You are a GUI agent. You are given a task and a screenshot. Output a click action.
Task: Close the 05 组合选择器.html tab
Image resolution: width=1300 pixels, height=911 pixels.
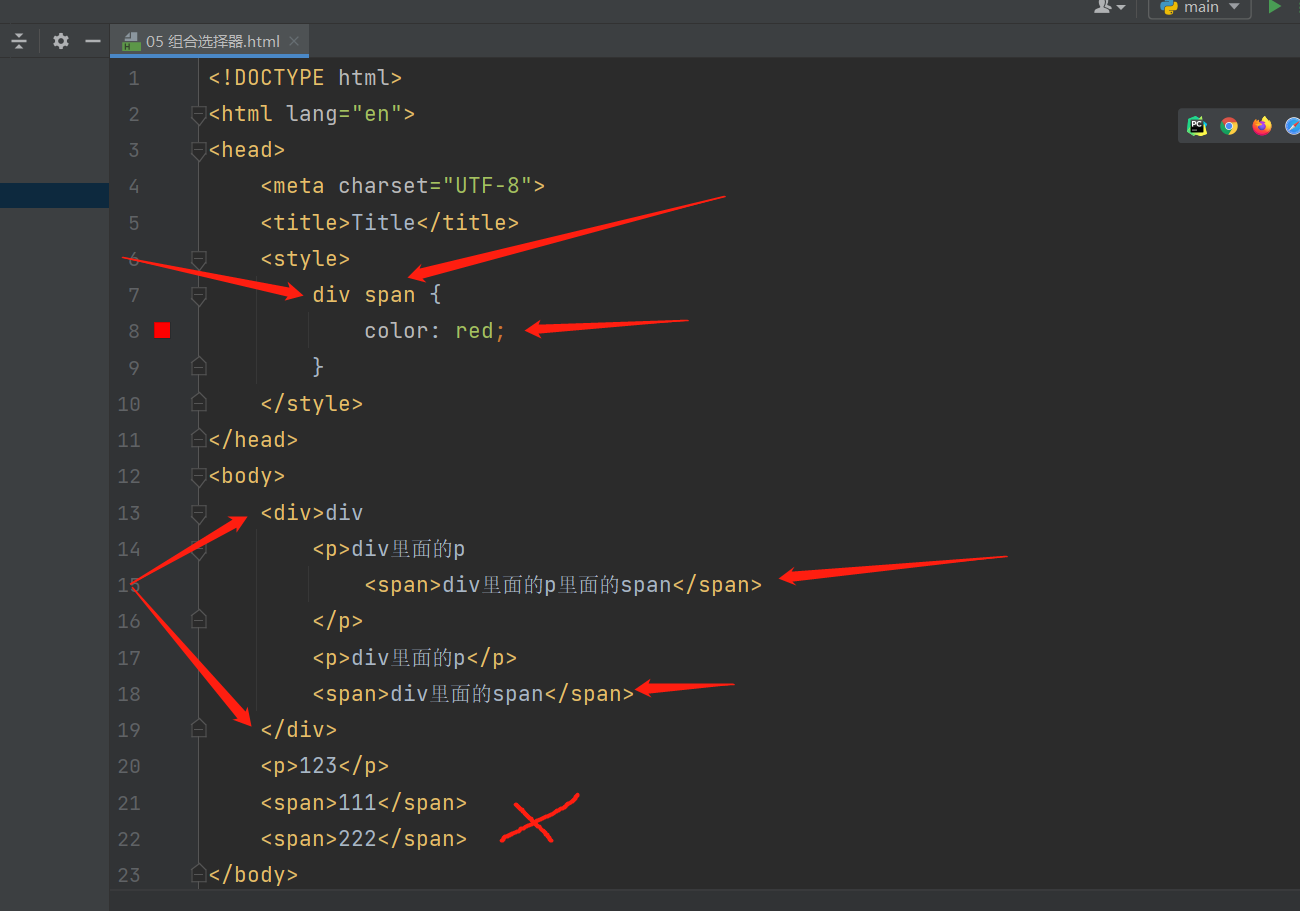pyautogui.click(x=294, y=41)
